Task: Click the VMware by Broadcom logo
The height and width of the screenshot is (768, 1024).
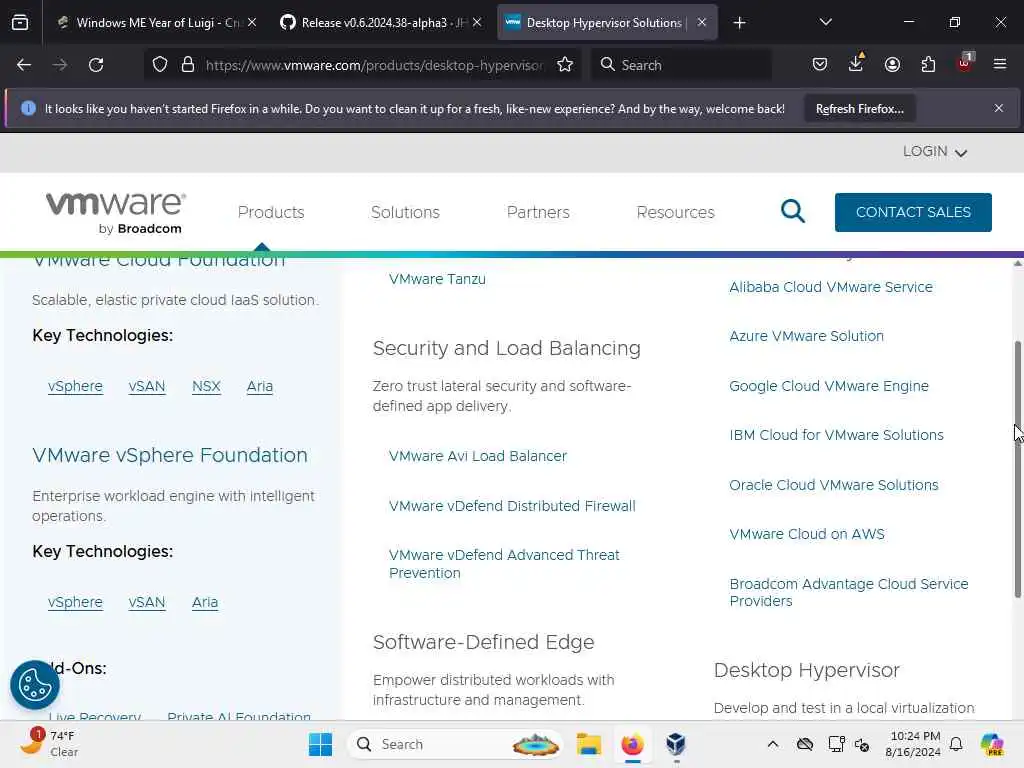Action: point(116,213)
